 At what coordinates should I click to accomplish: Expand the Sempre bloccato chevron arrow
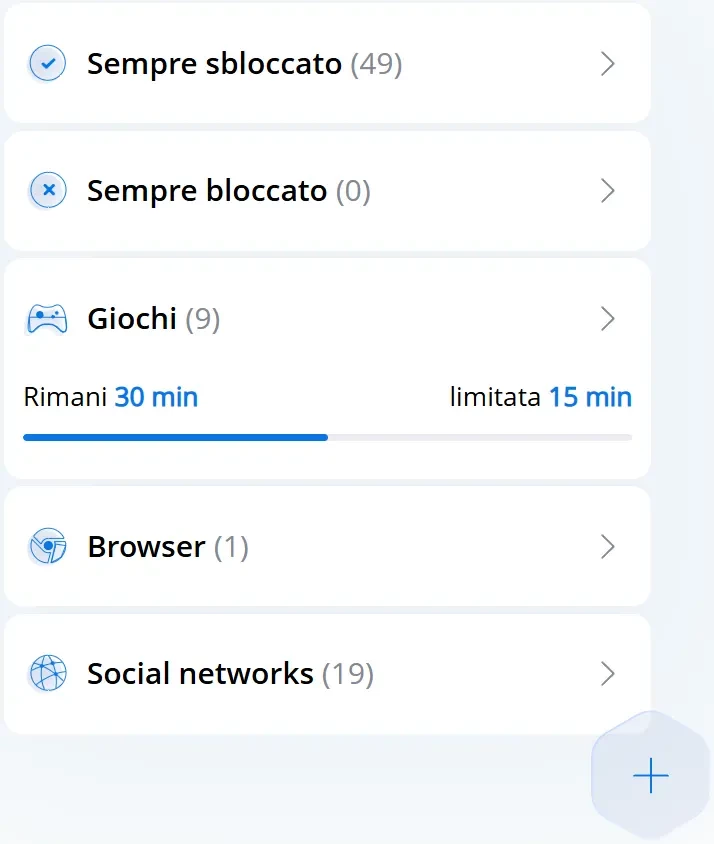(x=607, y=190)
